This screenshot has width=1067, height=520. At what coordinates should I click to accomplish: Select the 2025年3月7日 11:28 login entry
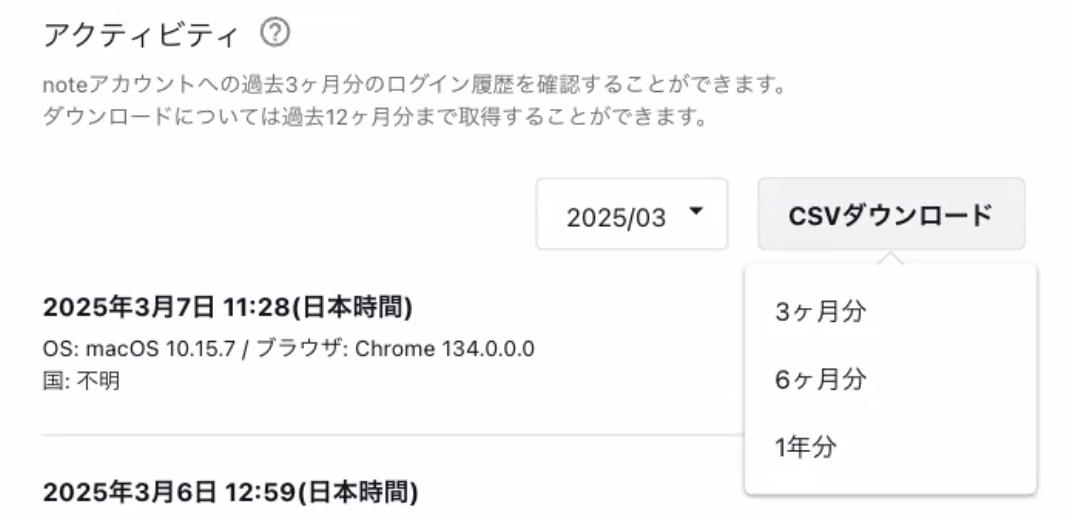(227, 308)
